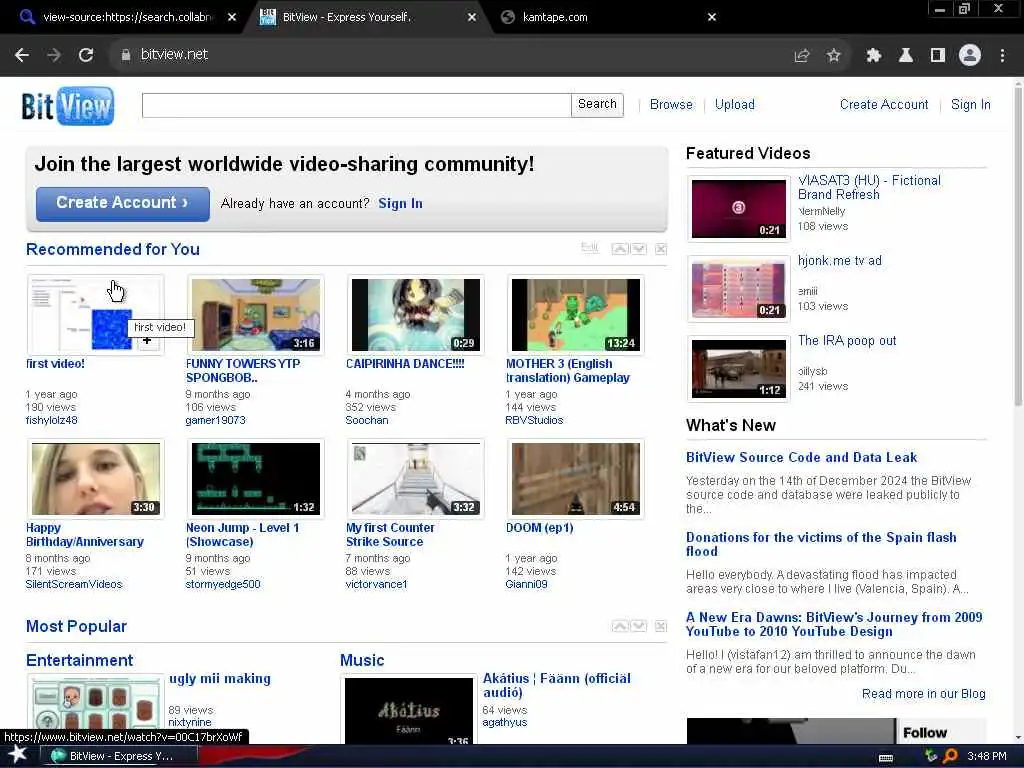Click the video search input field
This screenshot has height=768, width=1024.
coord(357,105)
